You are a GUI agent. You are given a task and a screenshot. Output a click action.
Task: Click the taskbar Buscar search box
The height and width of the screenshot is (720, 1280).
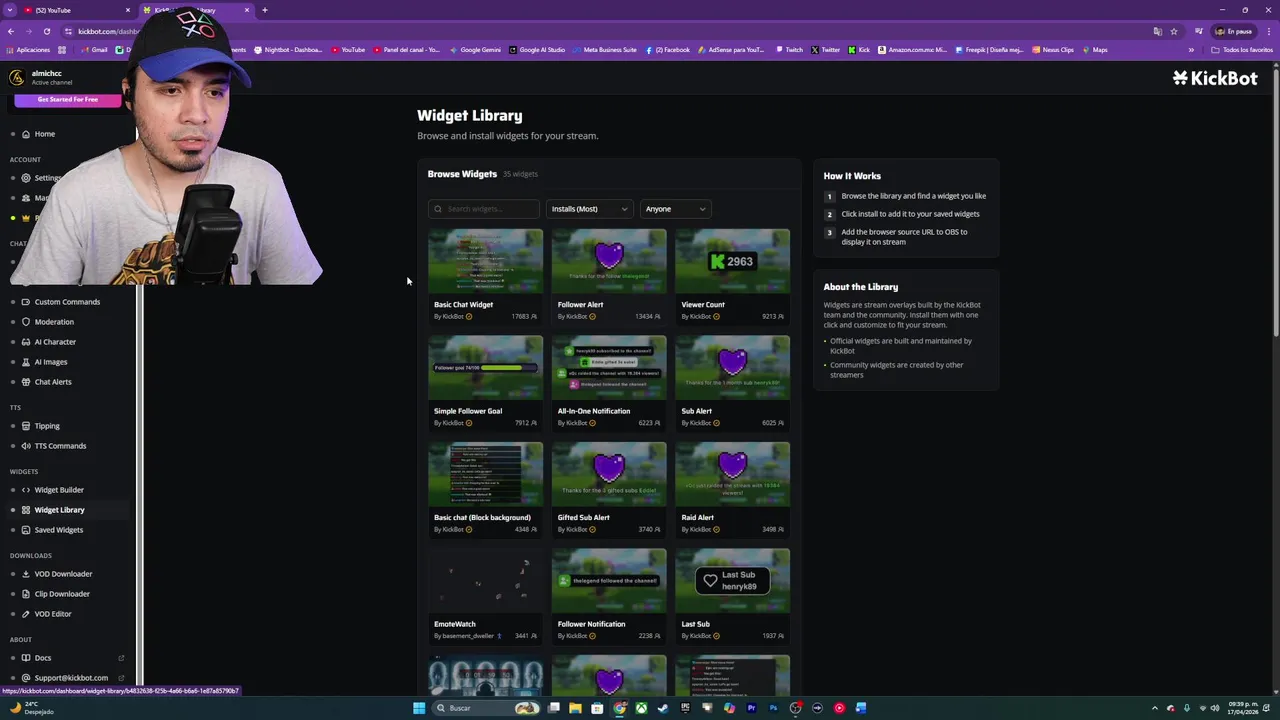486,708
